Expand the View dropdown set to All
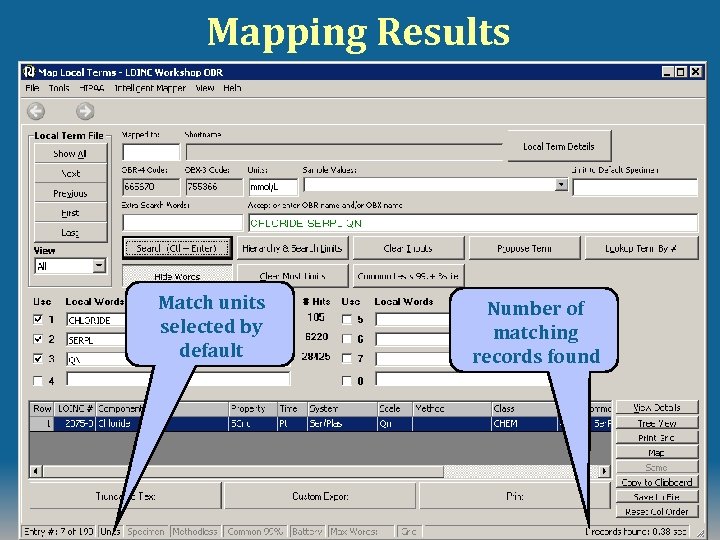Screen dimensions: 720x540 tap(99, 265)
